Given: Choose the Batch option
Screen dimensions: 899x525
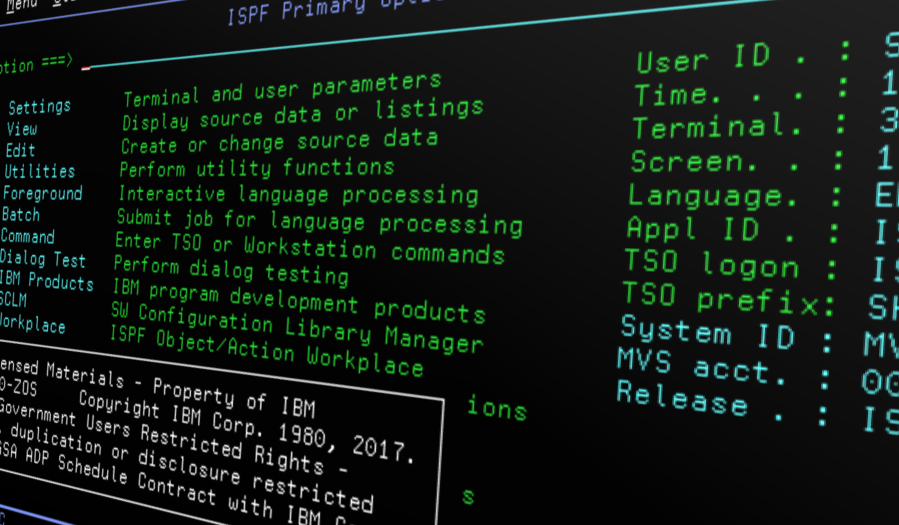Looking at the screenshot, I should click(21, 215).
